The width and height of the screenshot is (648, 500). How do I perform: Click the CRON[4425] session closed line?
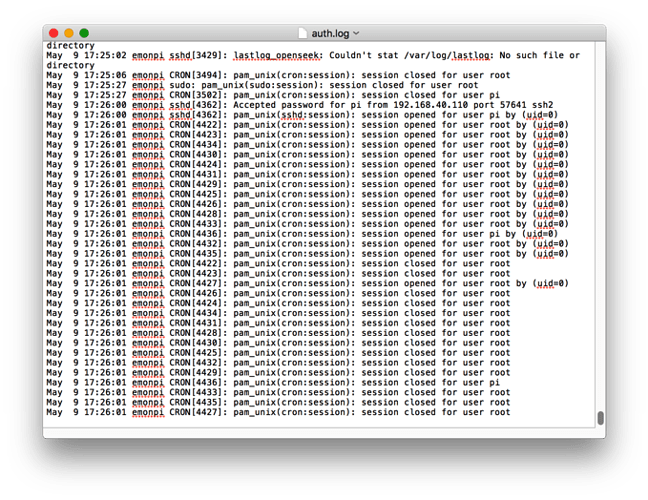coord(278,353)
